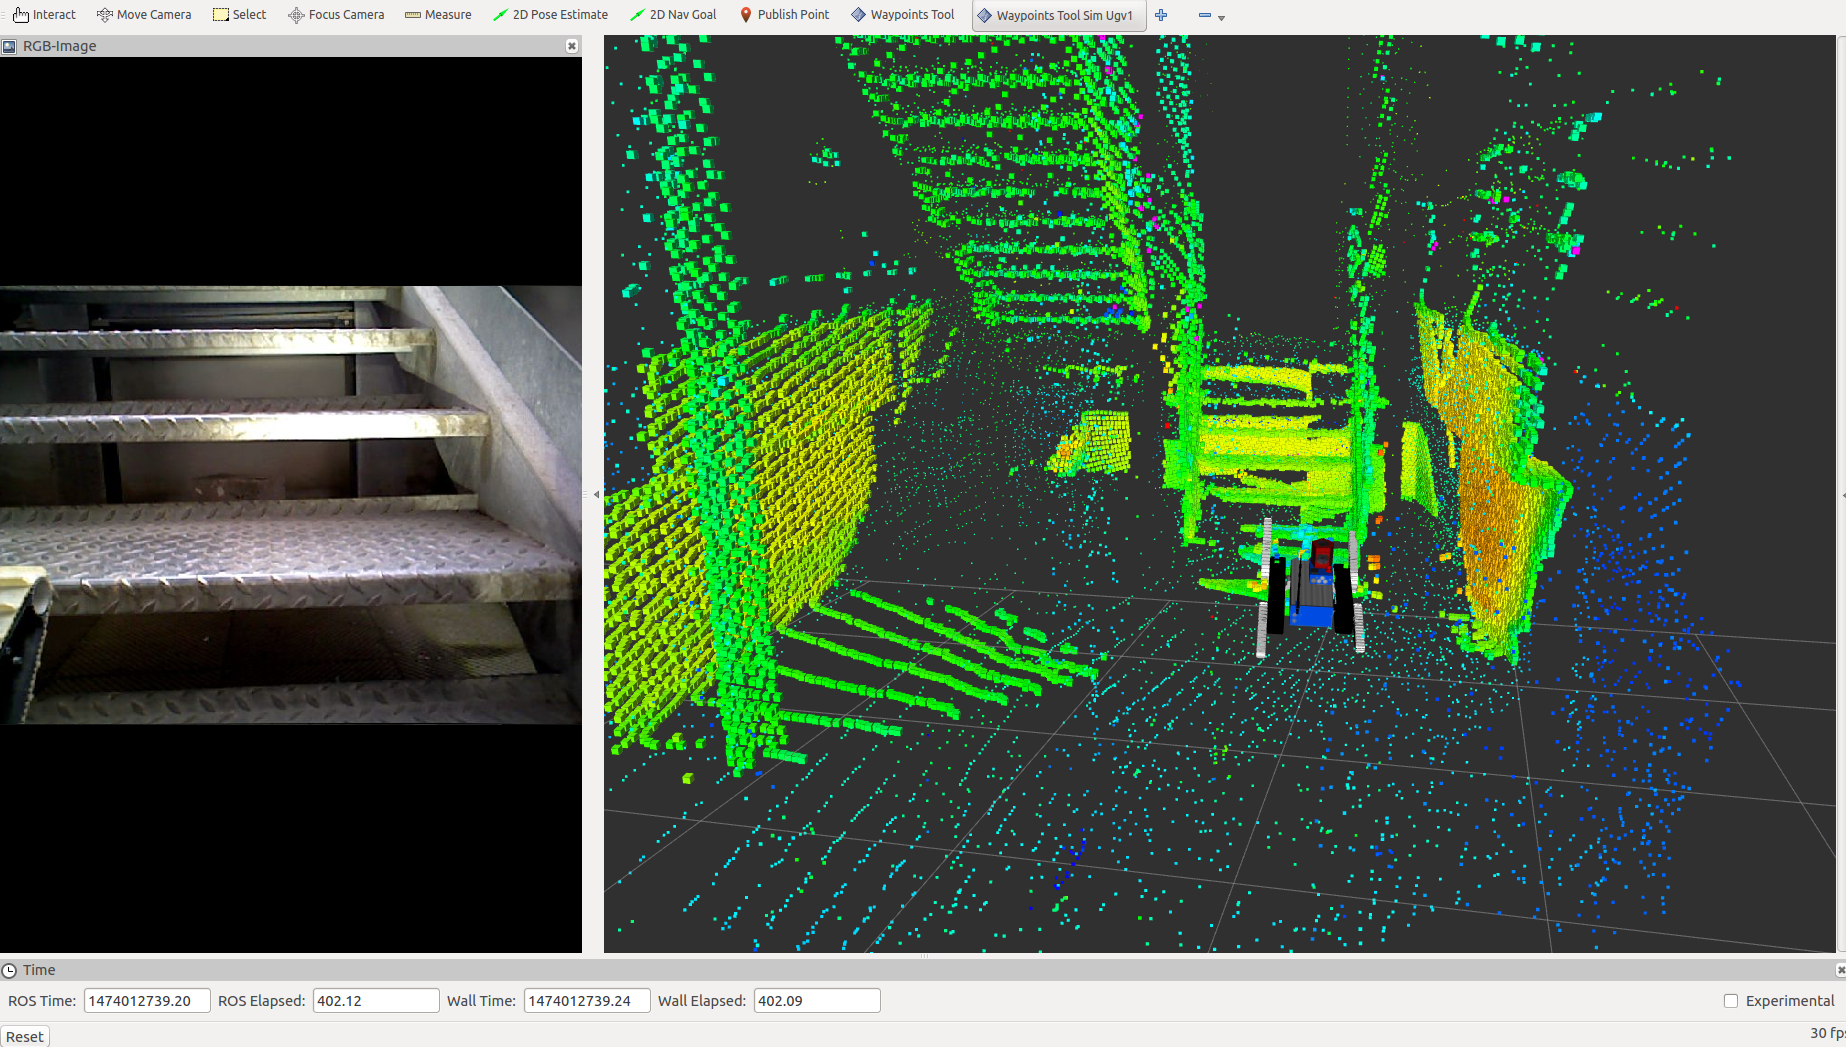Click the "Wall Elapsed:" label

702,1001
